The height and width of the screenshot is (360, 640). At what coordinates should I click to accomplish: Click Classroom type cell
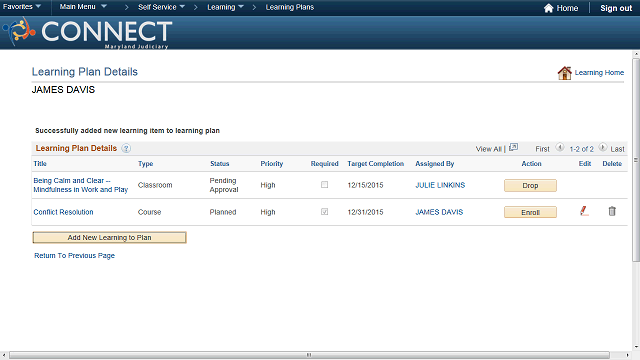(x=155, y=185)
